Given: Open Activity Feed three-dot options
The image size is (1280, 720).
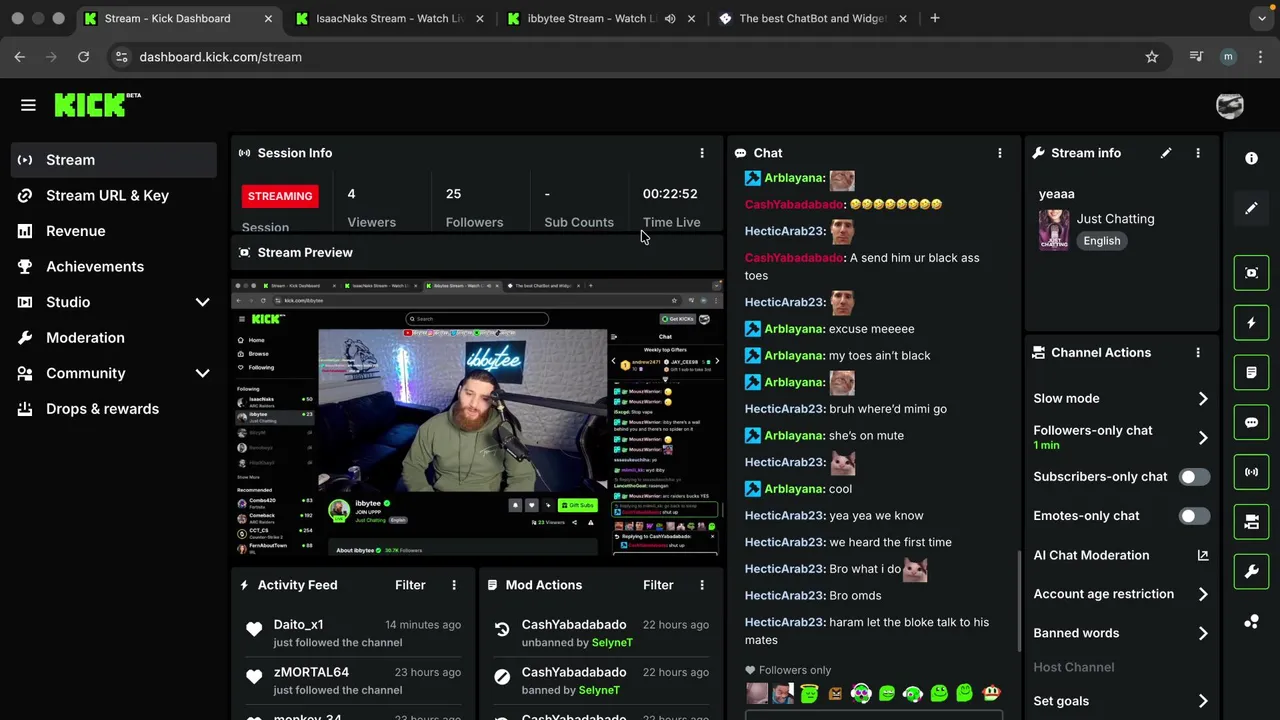Looking at the screenshot, I should coord(454,585).
